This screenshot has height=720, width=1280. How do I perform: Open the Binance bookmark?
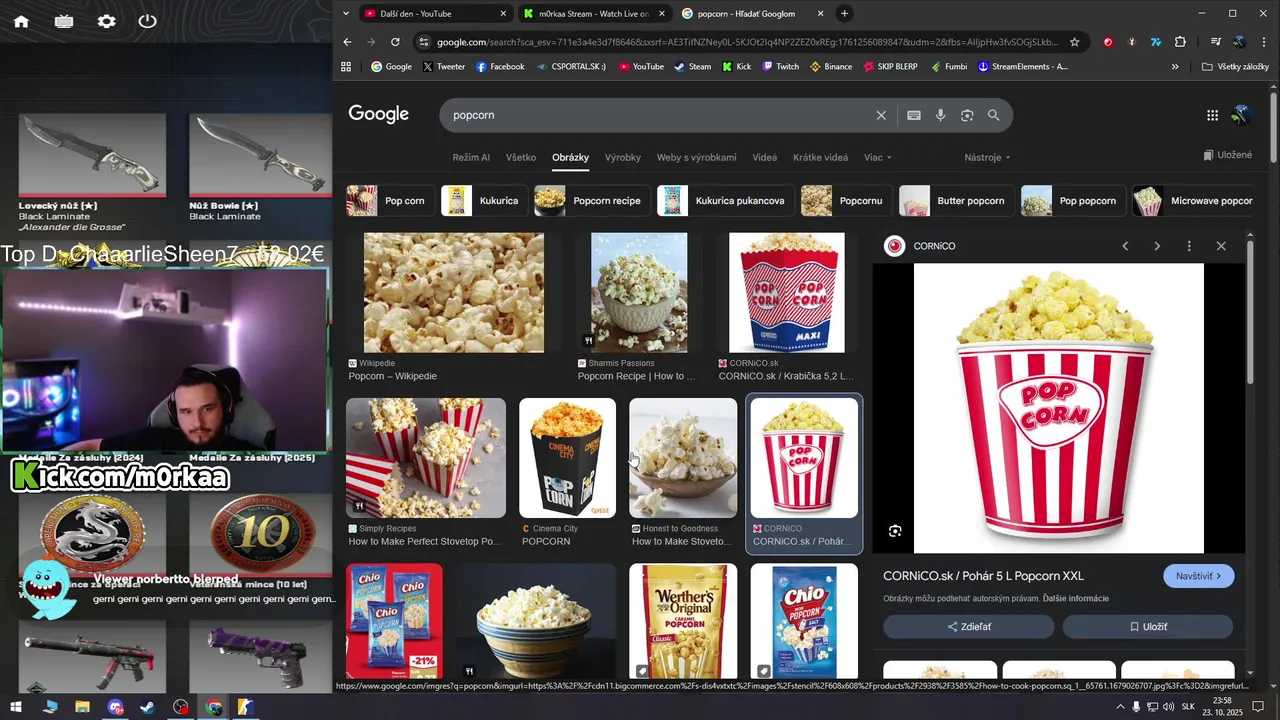click(x=831, y=67)
